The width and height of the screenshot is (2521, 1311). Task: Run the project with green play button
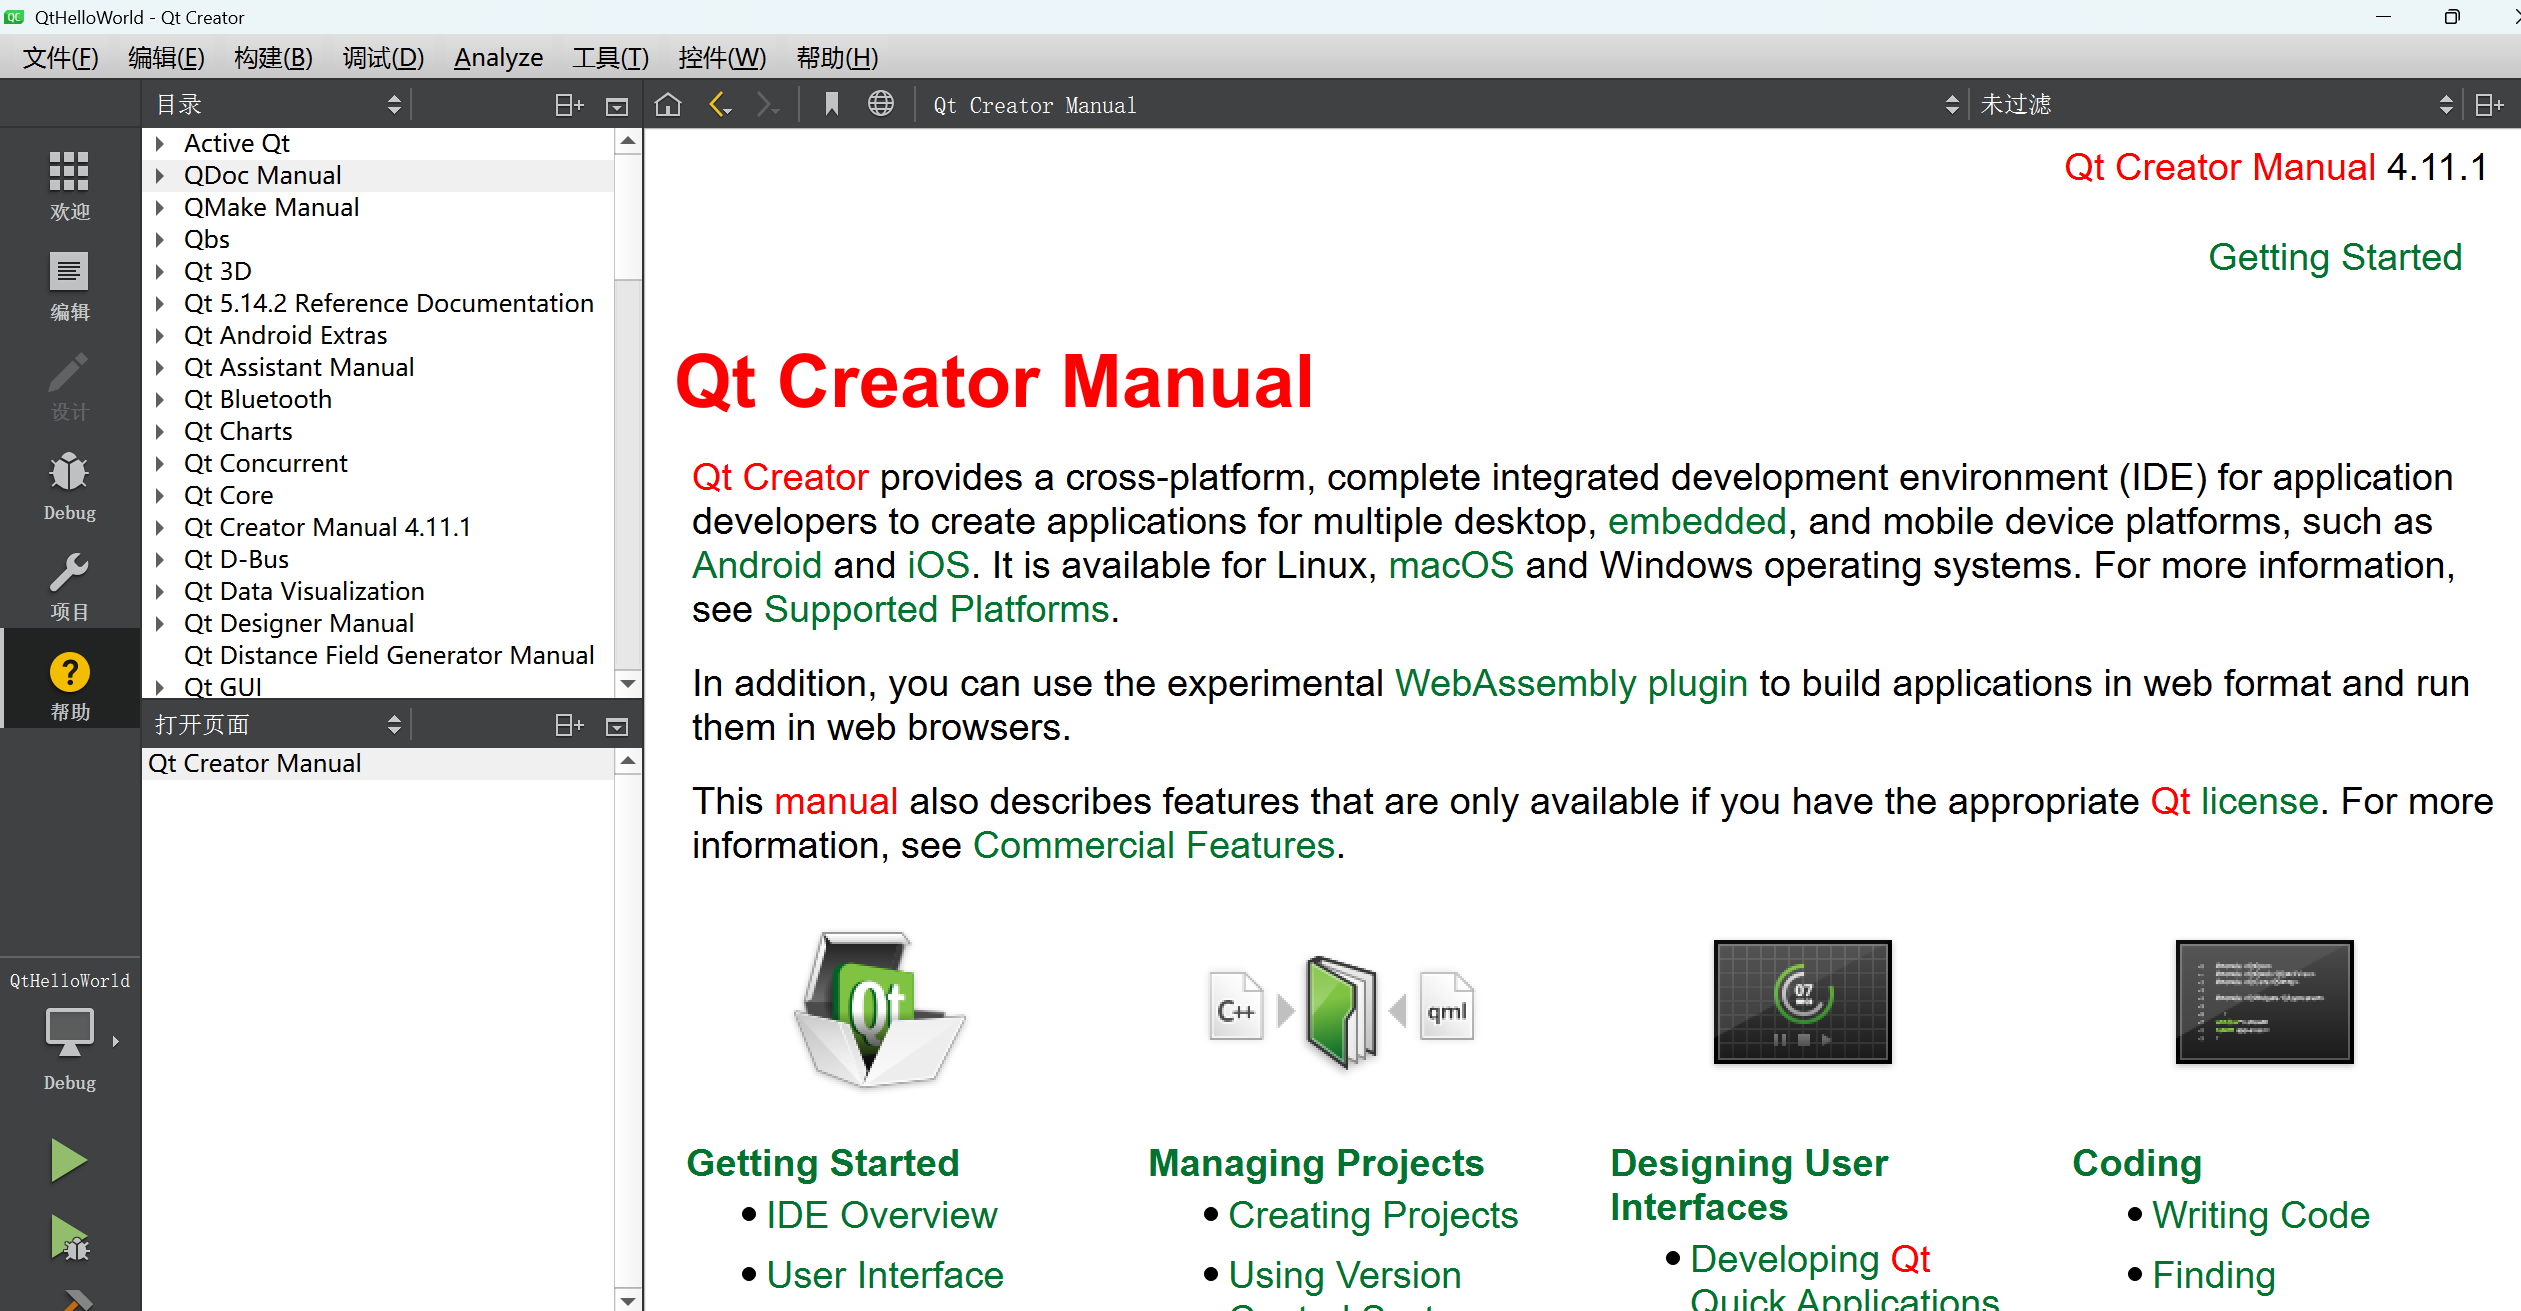point(69,1160)
